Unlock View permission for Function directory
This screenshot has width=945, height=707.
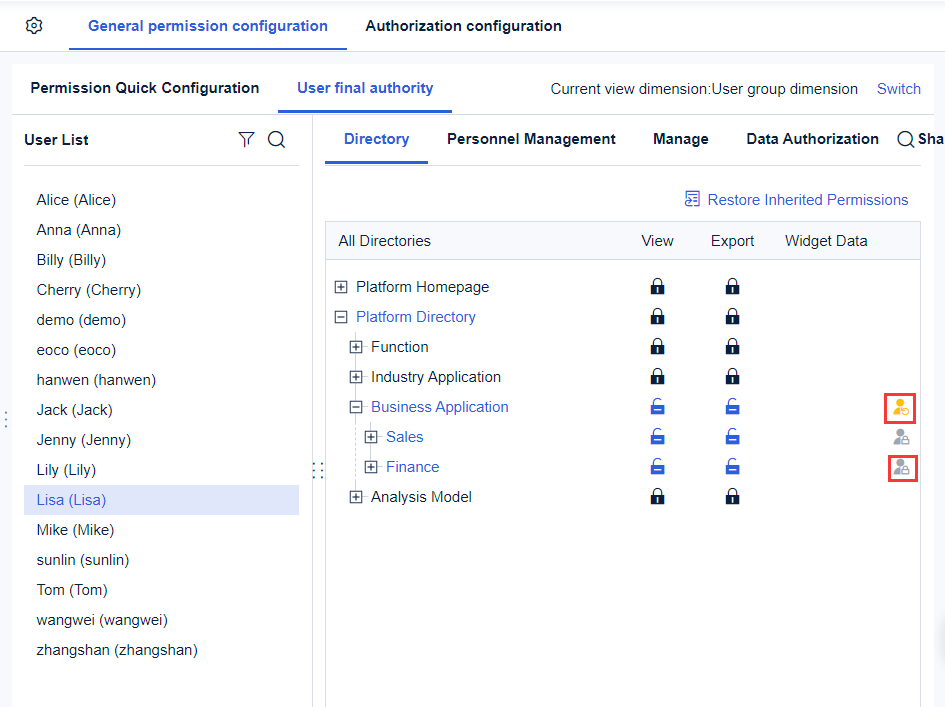coord(657,346)
